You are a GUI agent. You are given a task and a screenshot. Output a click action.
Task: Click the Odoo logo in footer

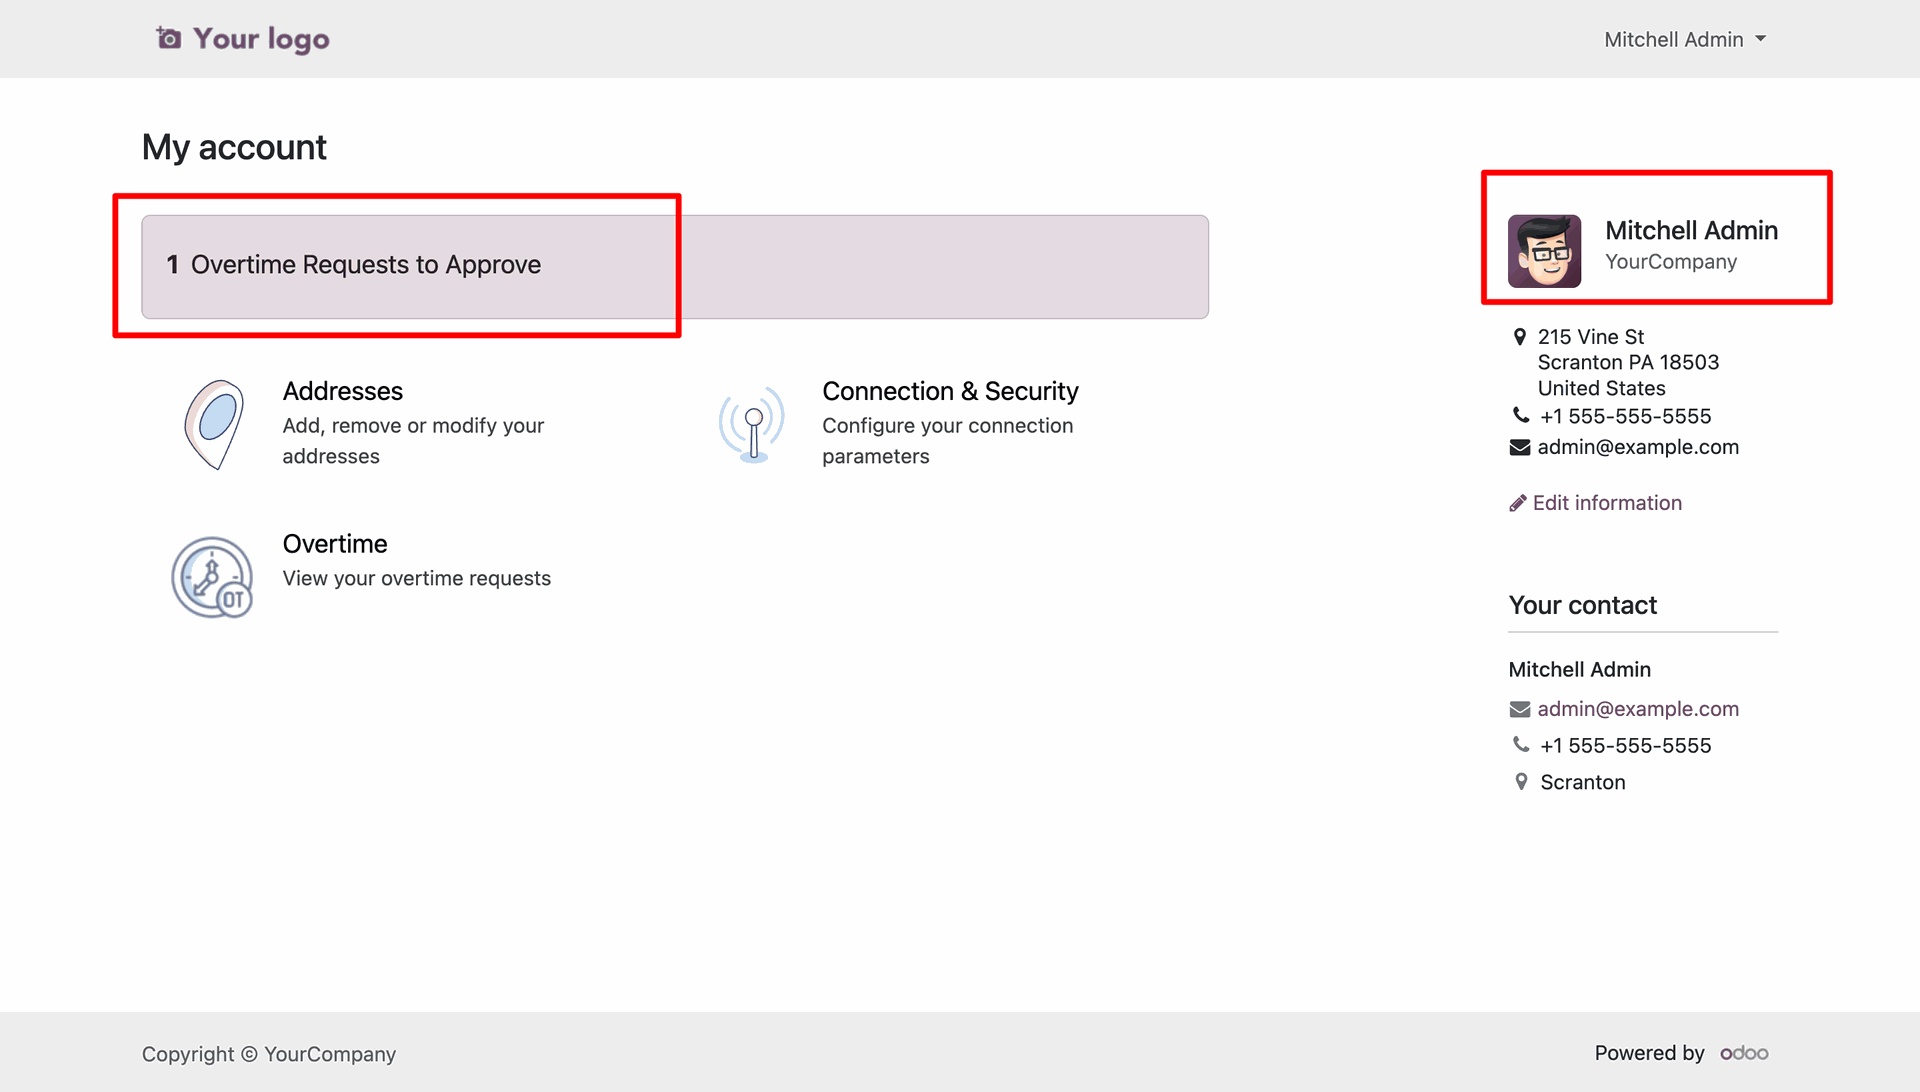tap(1743, 1053)
